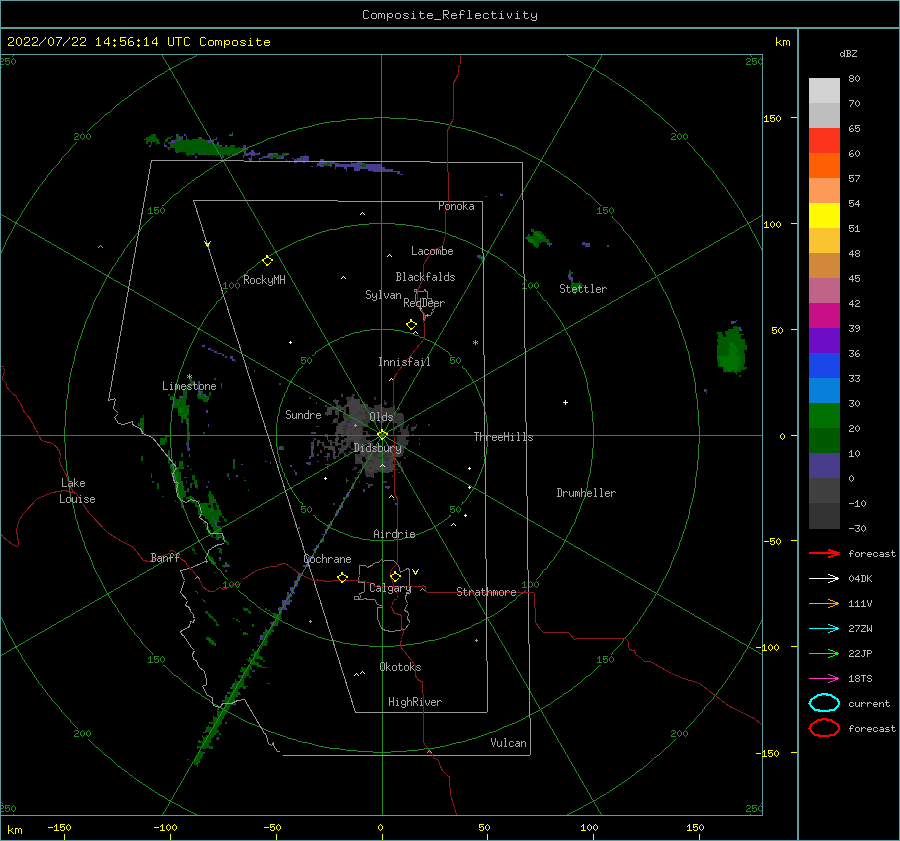Click the Sylvan label
The image size is (900, 841).
click(383, 295)
